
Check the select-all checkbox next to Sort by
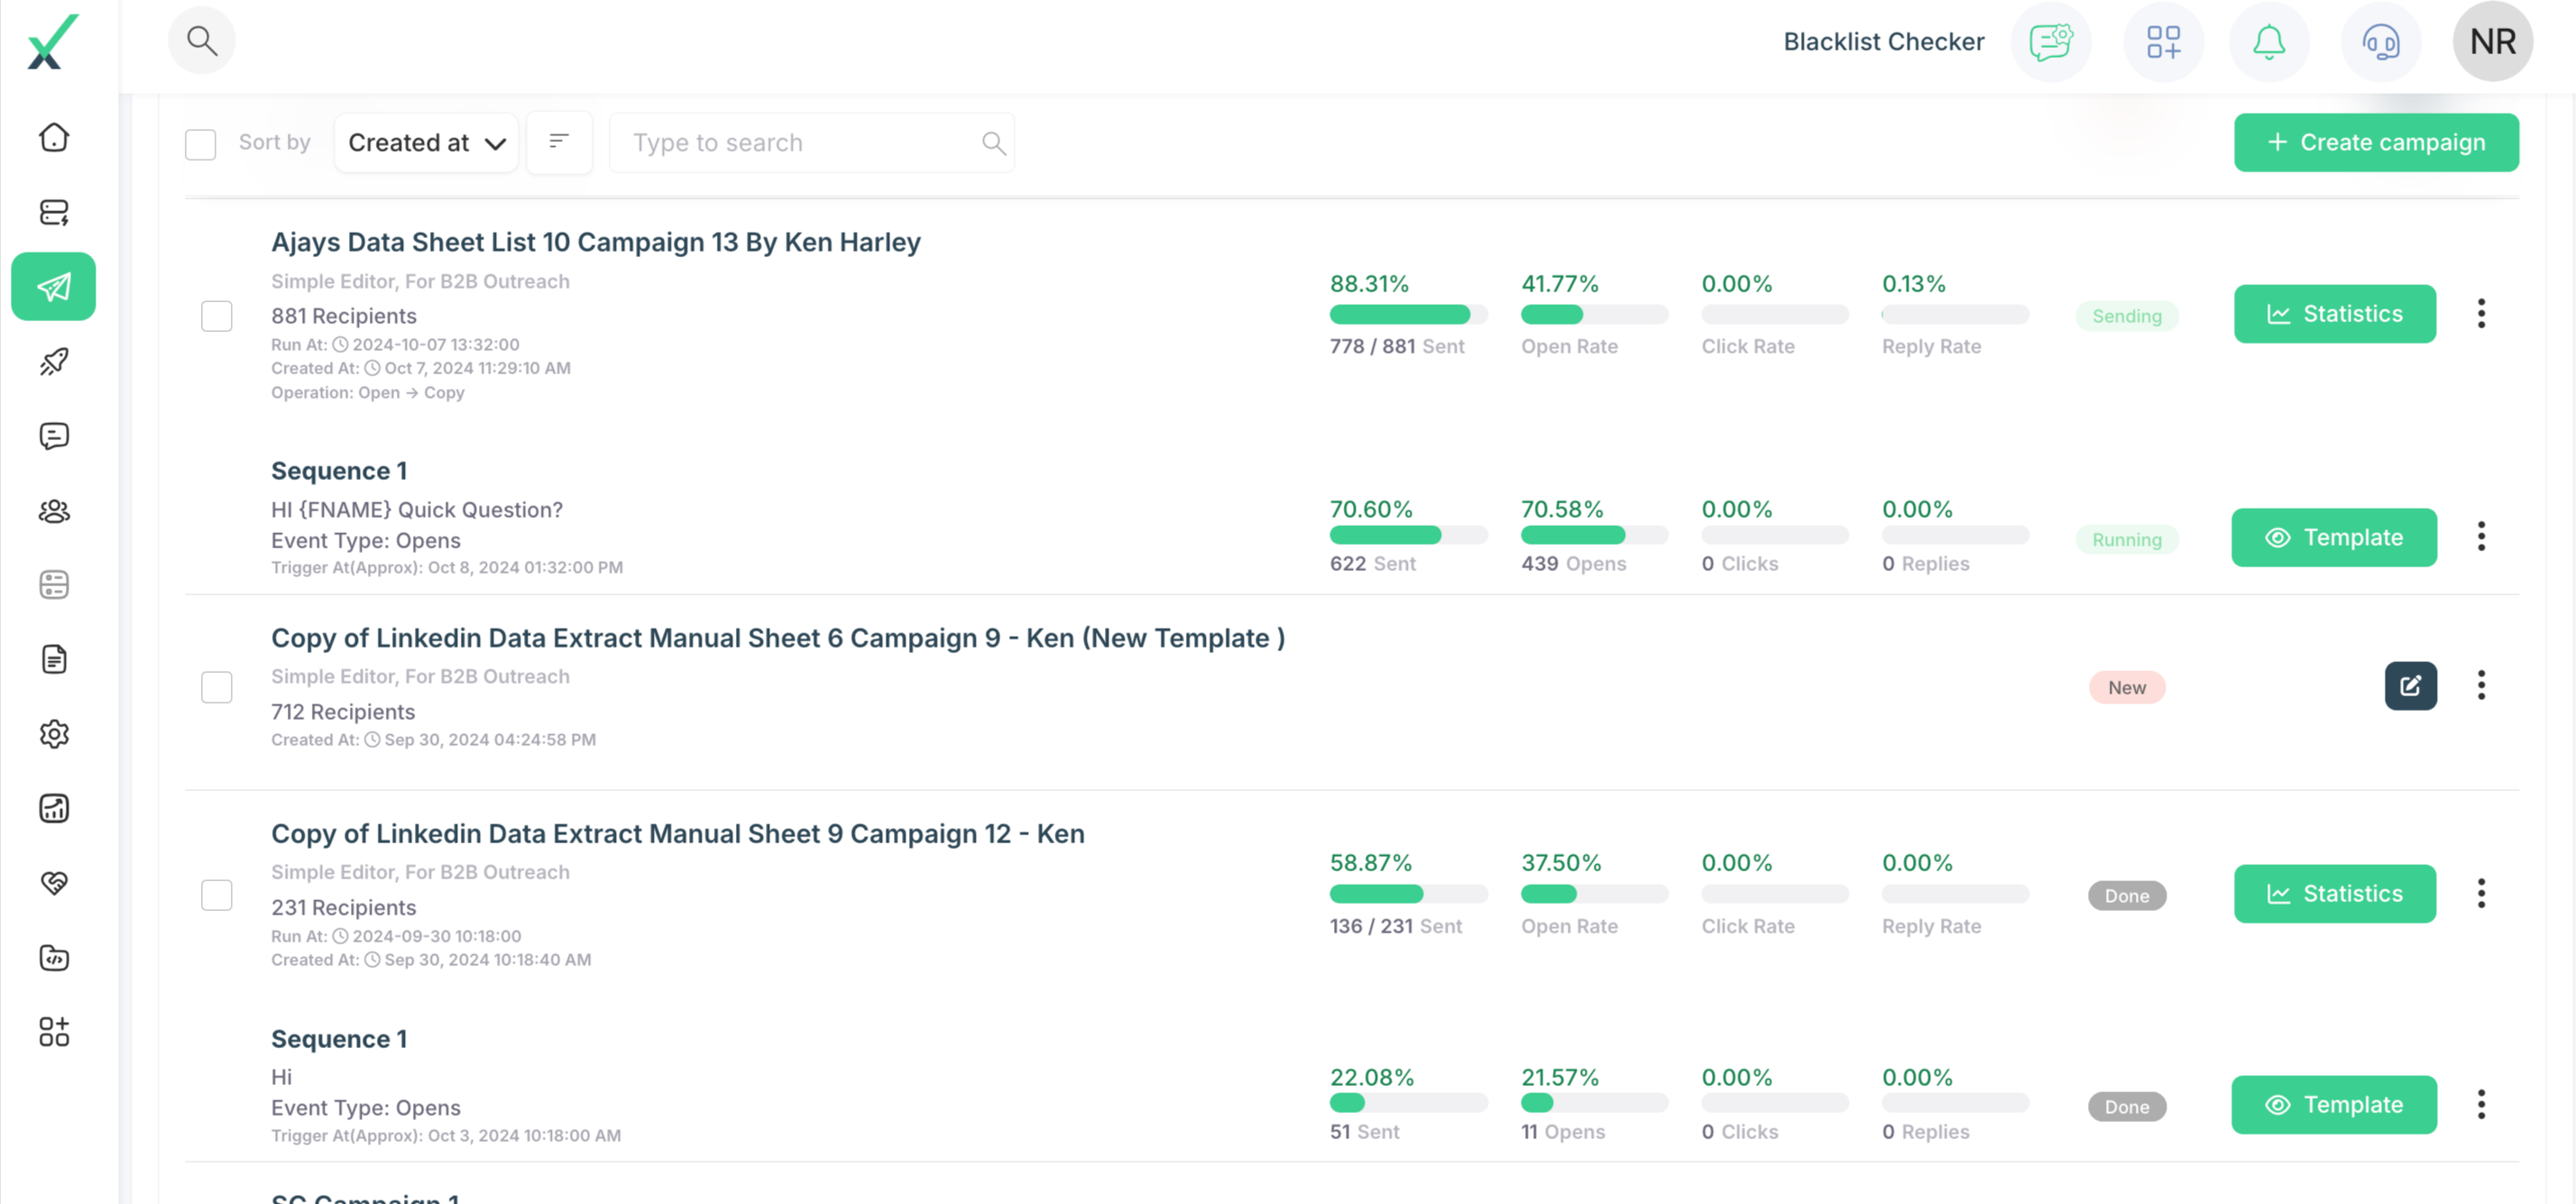(200, 145)
